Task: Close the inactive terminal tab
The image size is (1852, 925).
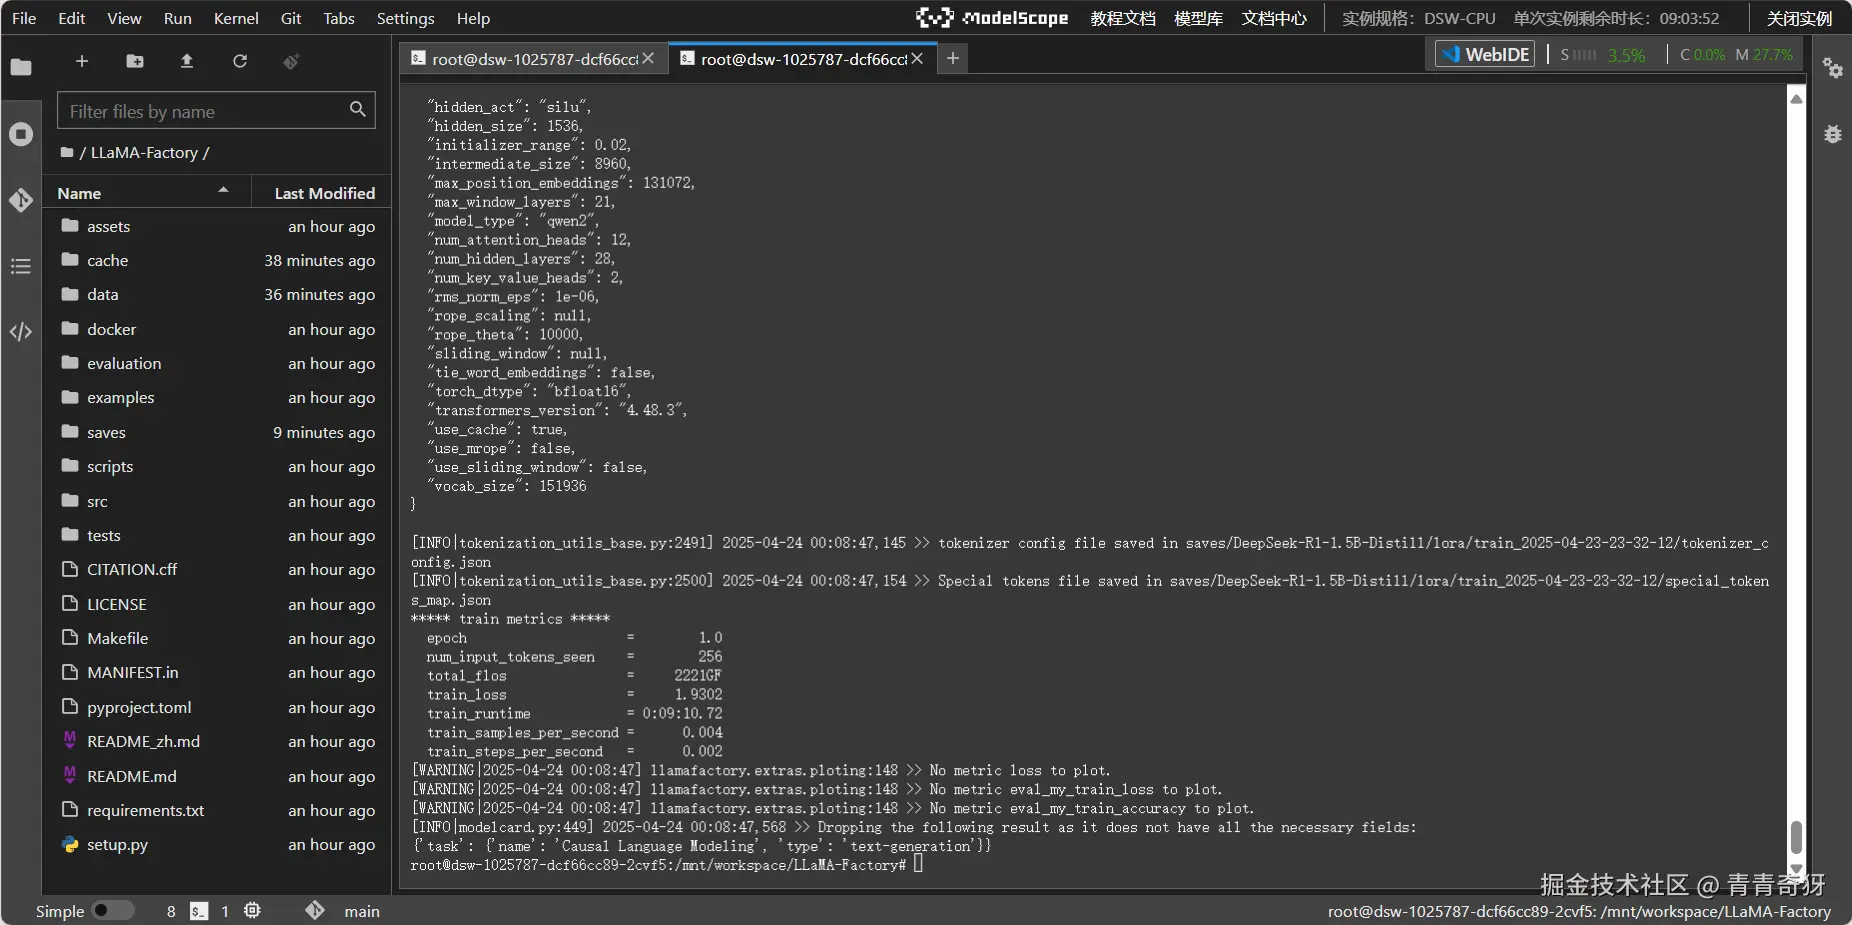Action: 648,59
